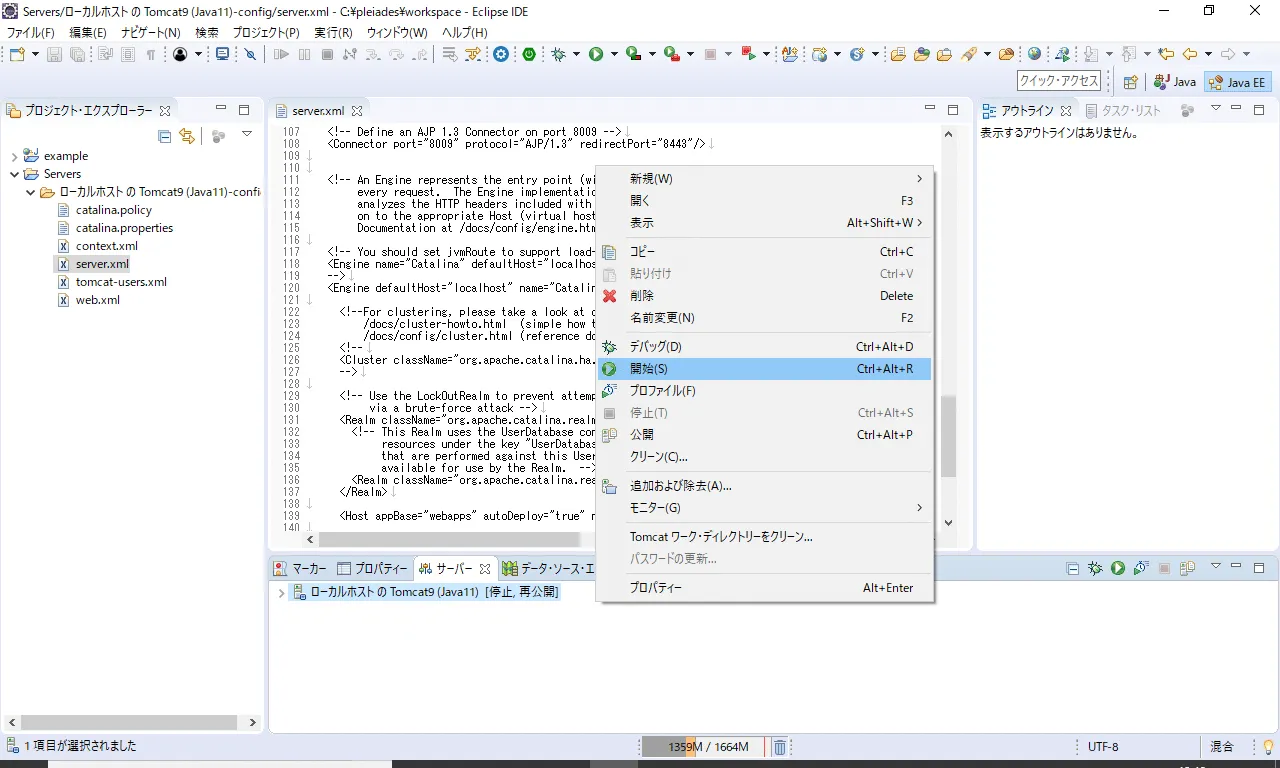
Task: Expand the example project node
Action: click(14, 156)
